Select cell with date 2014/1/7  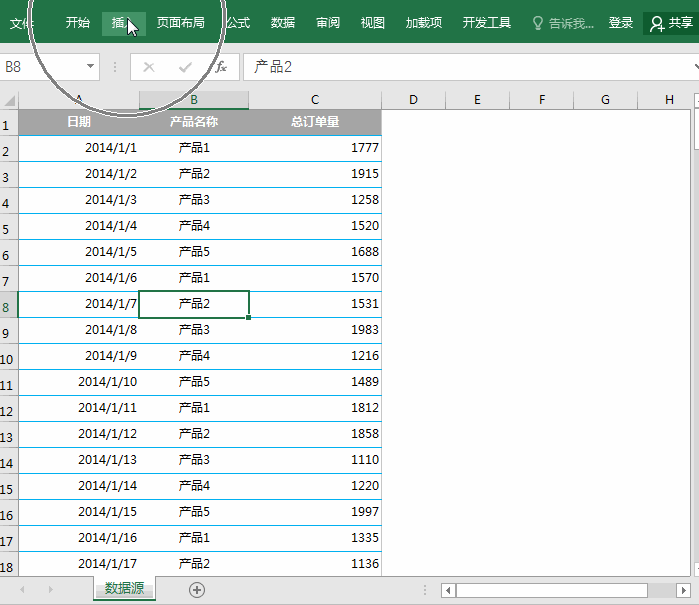tap(79, 305)
